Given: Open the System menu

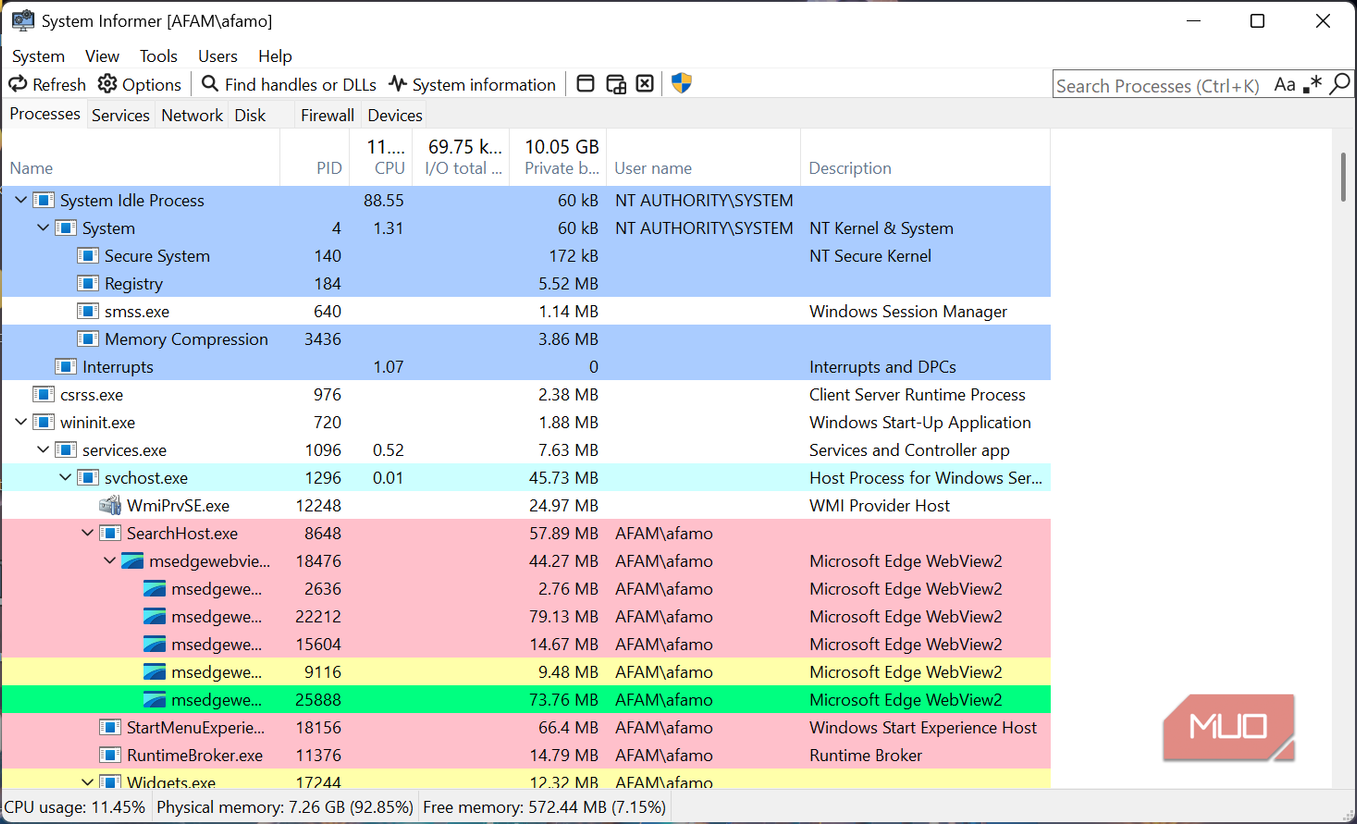Looking at the screenshot, I should pos(38,56).
